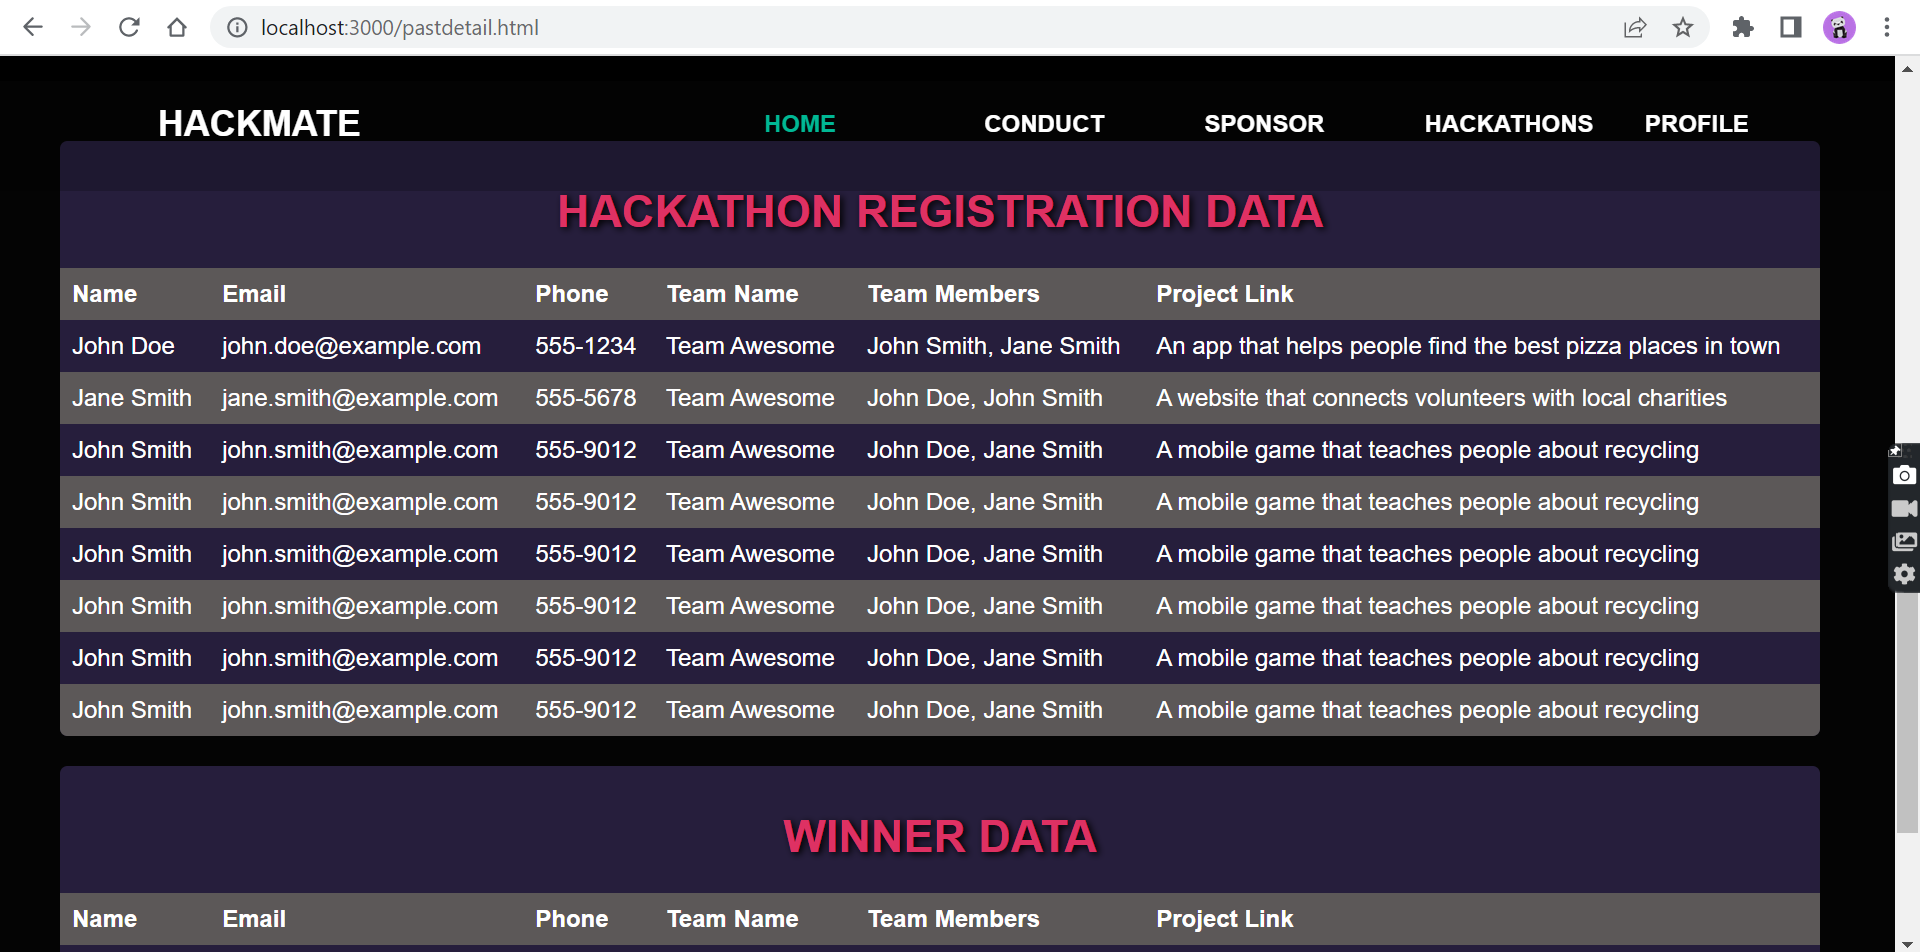Navigate to the HACKATHONS section

(1508, 123)
